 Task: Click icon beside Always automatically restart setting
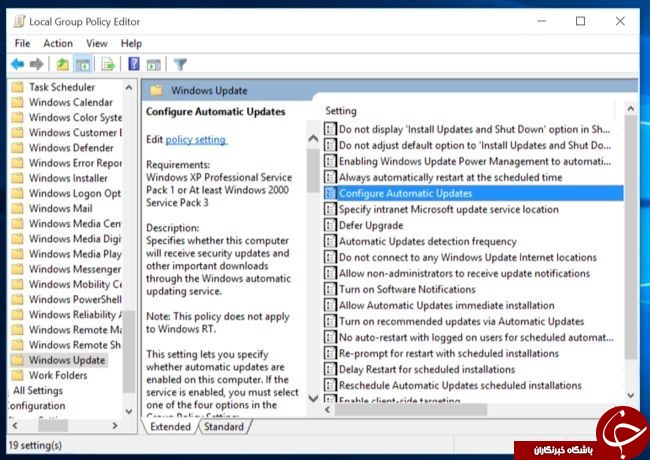pyautogui.click(x=330, y=177)
